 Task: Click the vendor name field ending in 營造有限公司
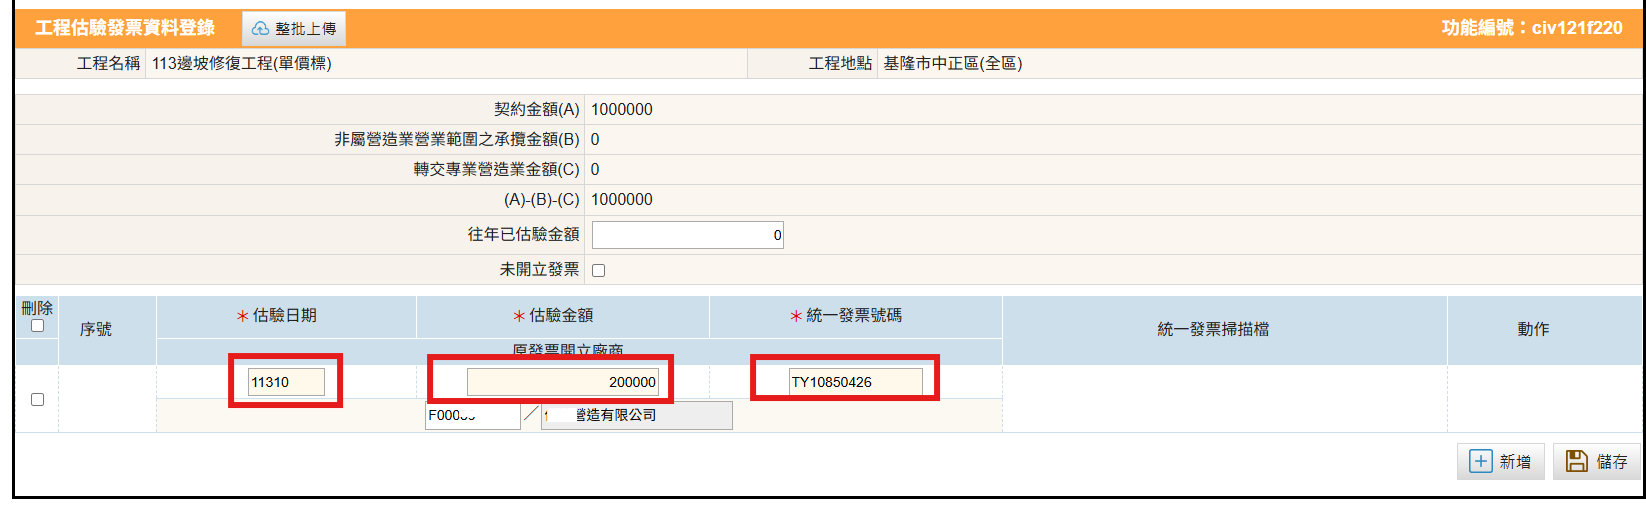(x=636, y=415)
